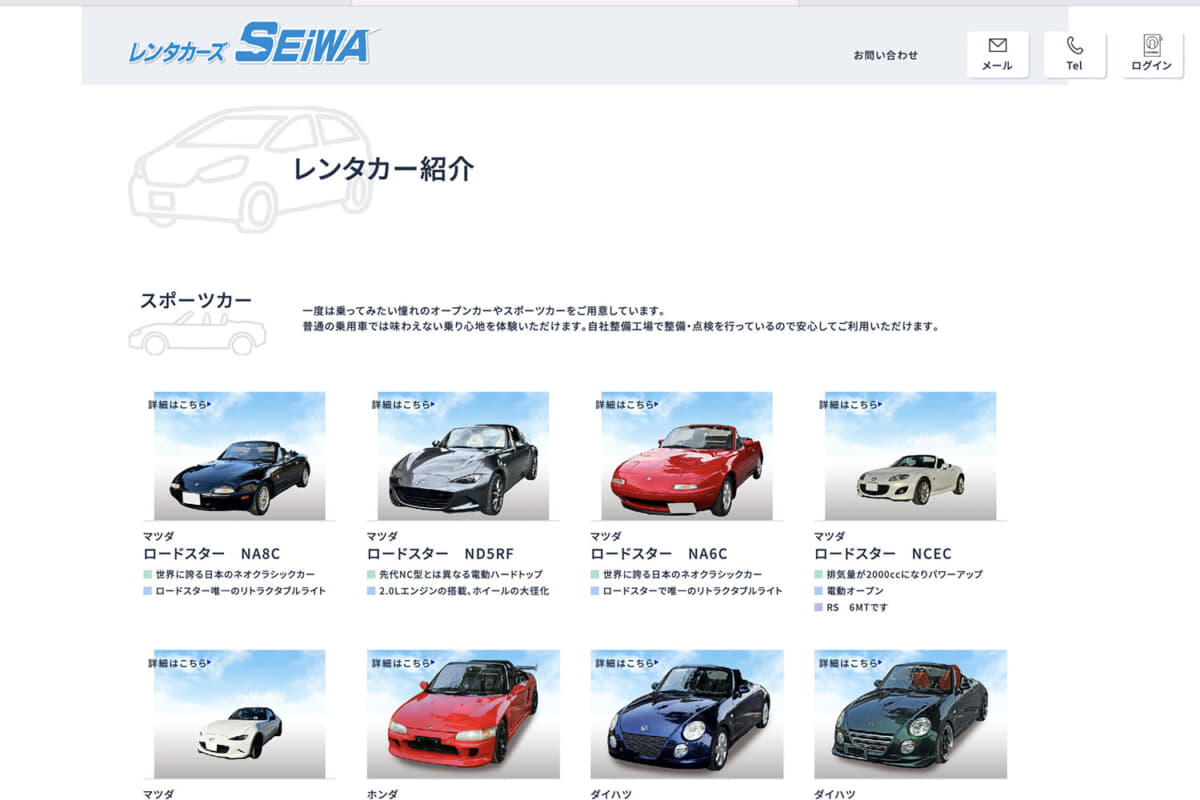1200x800 pixels.
Task: Click 詳細はこちら on the NA8C card
Action: click(x=179, y=404)
